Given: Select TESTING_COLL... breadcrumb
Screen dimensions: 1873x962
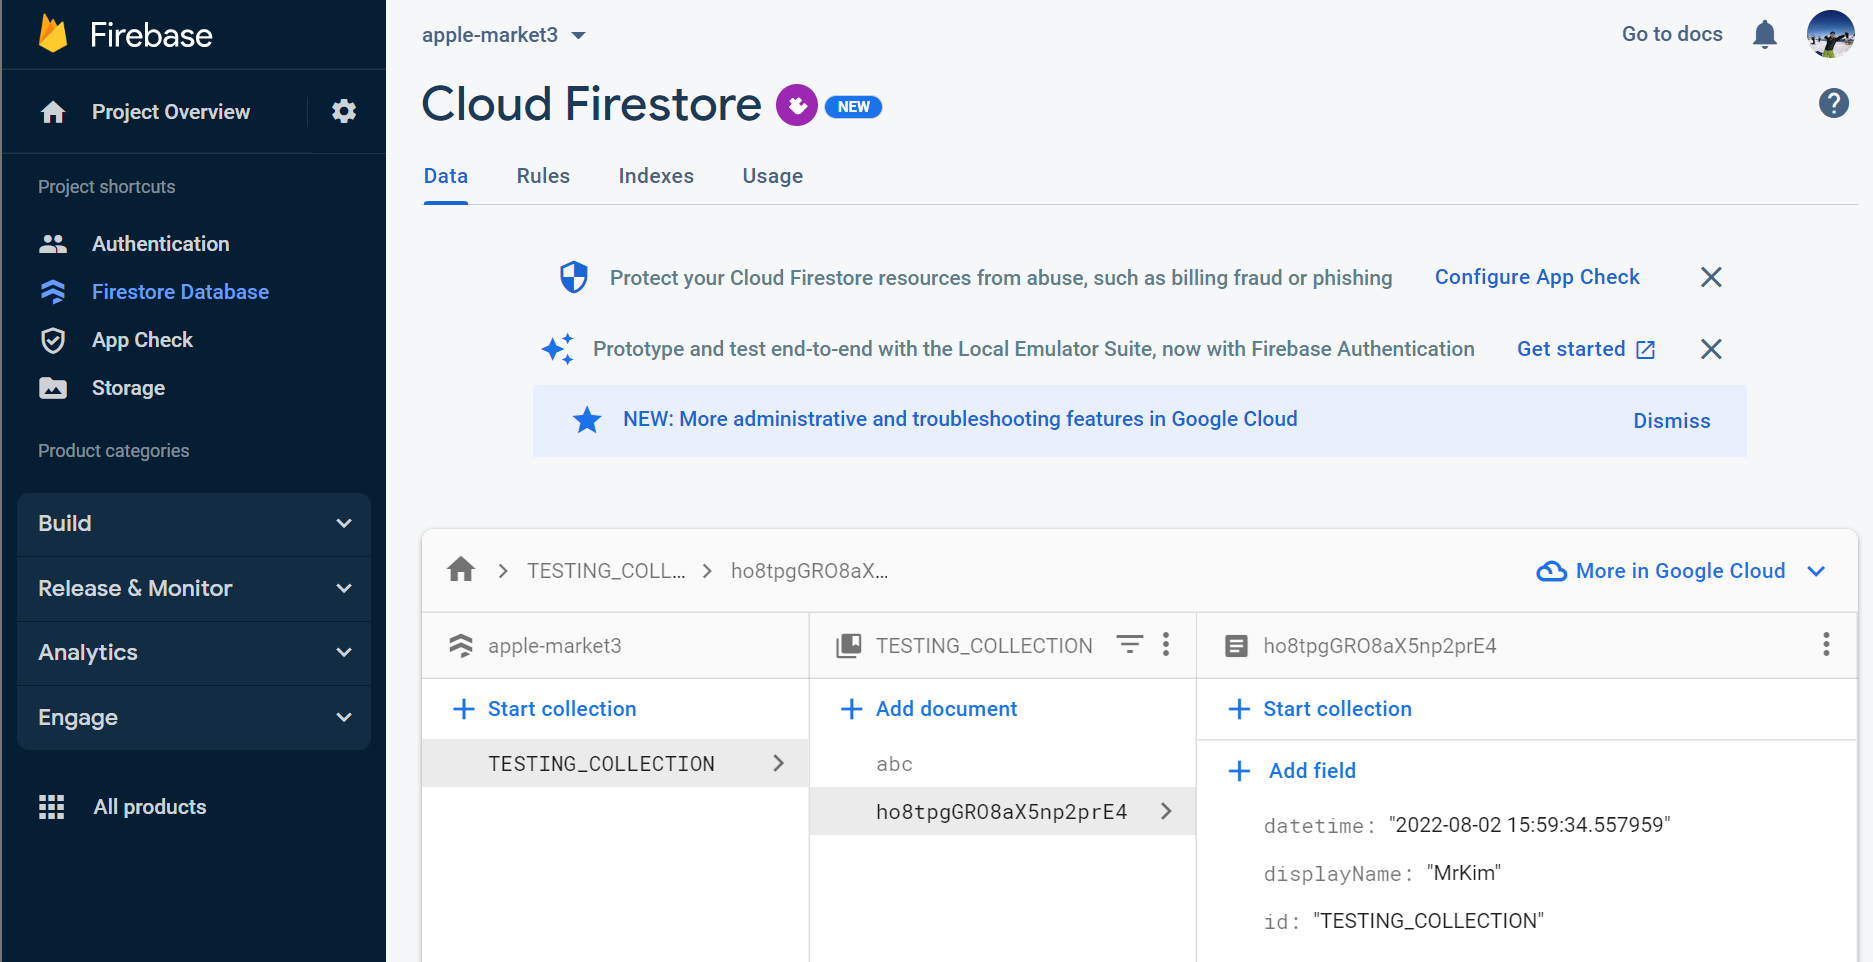Looking at the screenshot, I should [x=606, y=571].
